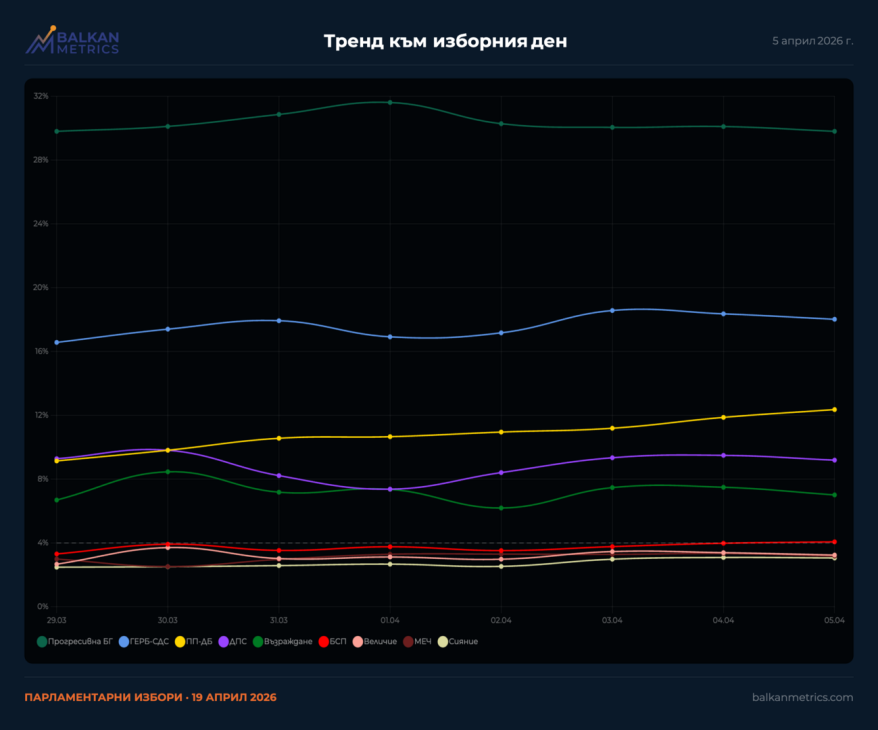Click the red БСП legend marker
This screenshot has width=878, height=730.
(x=322, y=641)
